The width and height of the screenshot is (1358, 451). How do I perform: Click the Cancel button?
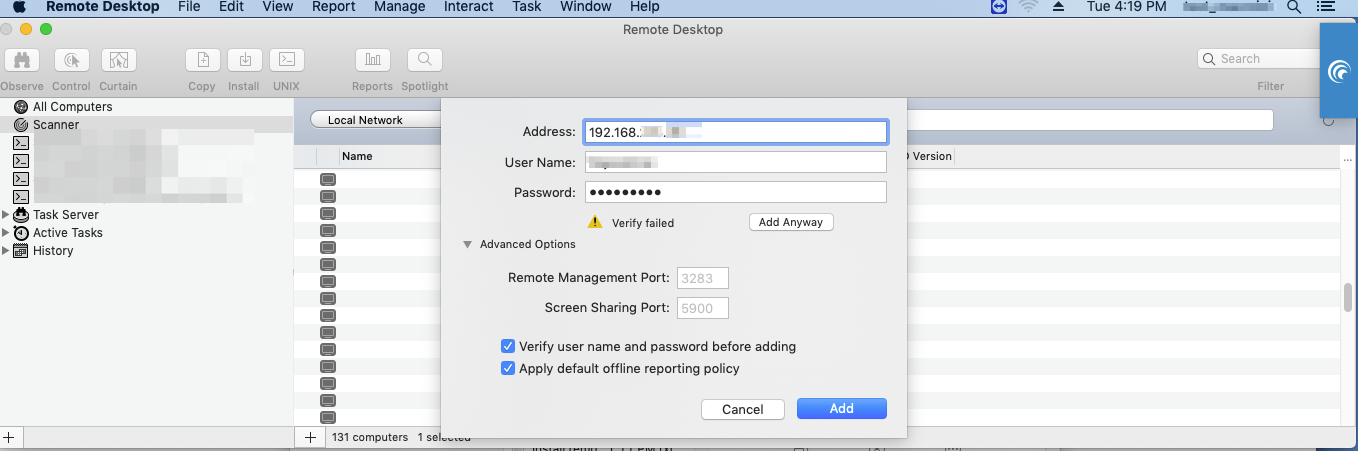pyautogui.click(x=743, y=409)
